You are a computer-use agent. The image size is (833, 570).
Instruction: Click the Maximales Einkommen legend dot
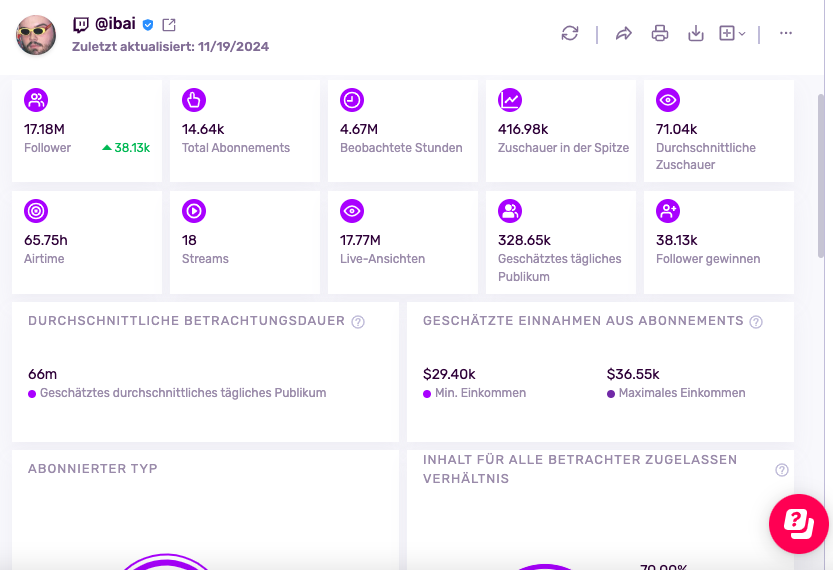[x=611, y=394]
